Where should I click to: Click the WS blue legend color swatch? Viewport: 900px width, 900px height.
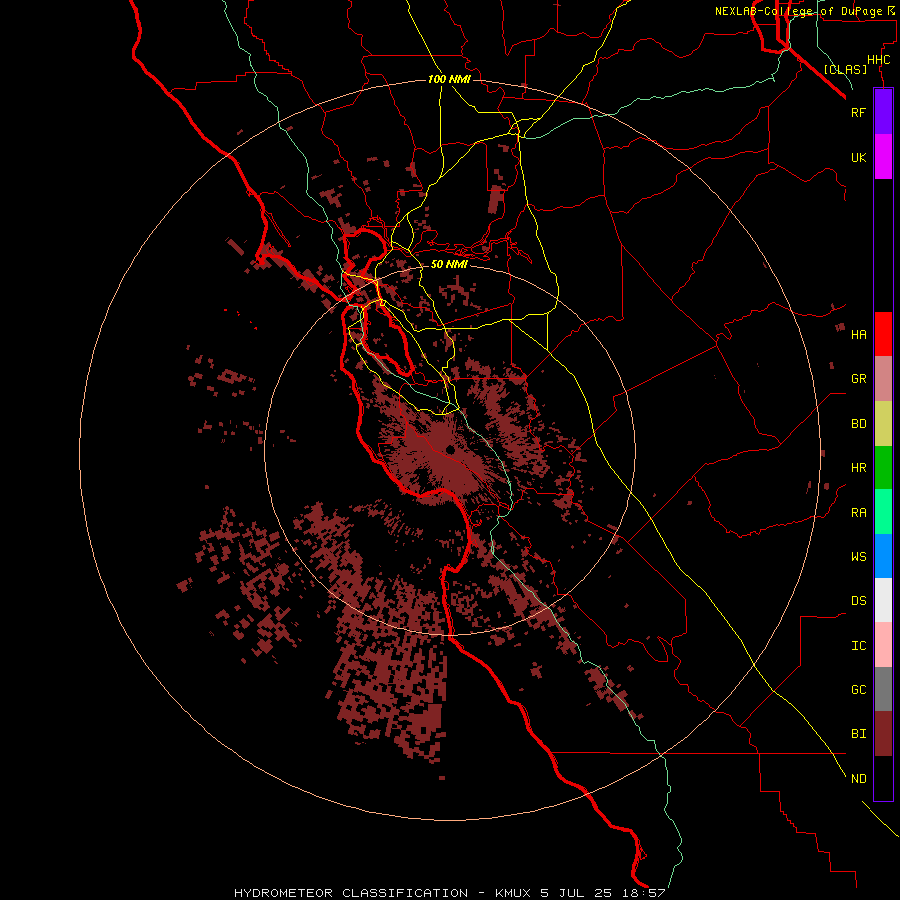click(x=883, y=556)
